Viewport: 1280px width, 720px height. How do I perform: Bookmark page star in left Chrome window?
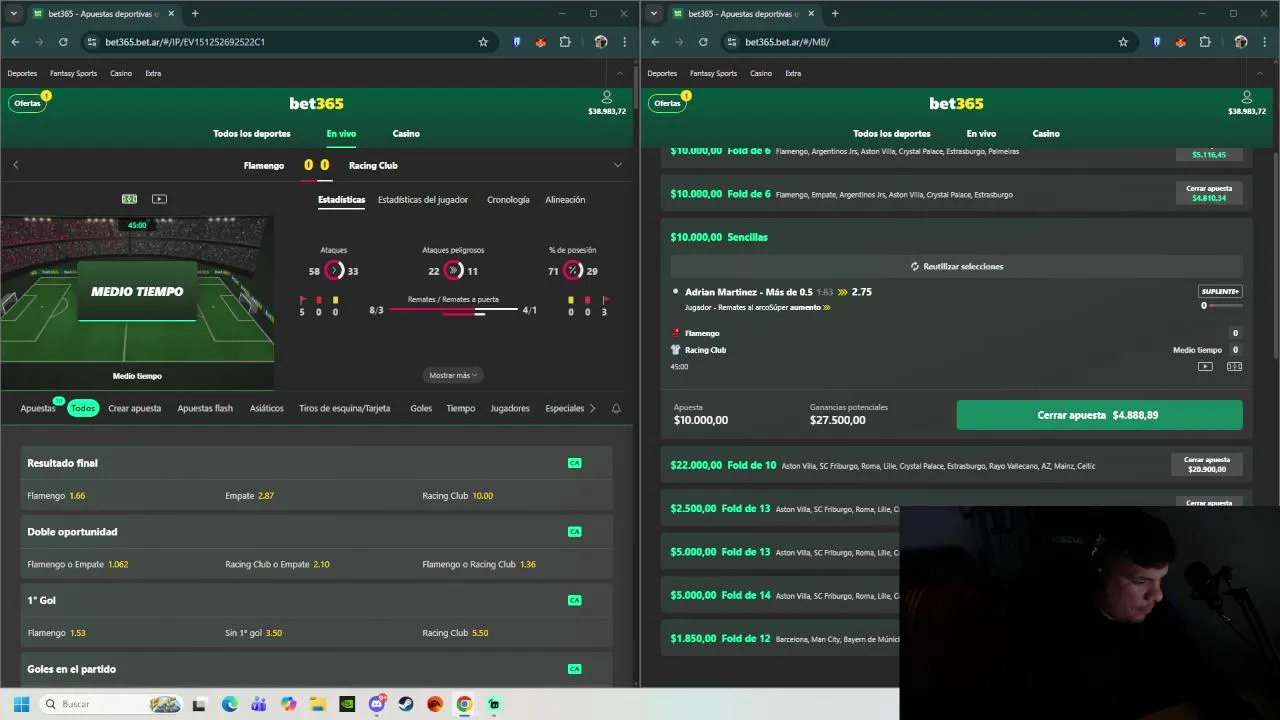[483, 42]
